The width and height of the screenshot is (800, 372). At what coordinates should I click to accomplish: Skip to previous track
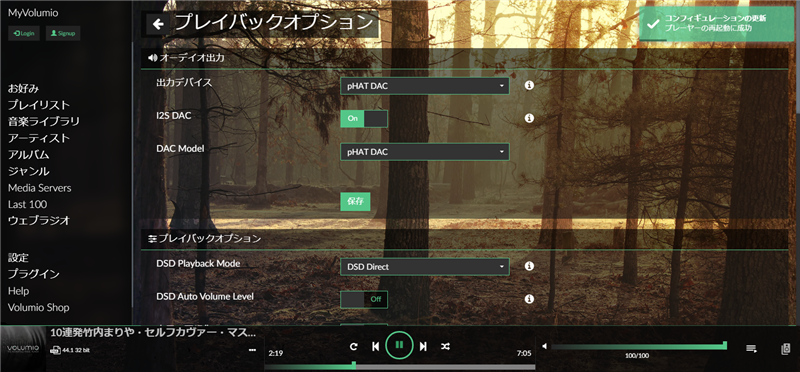pos(376,346)
